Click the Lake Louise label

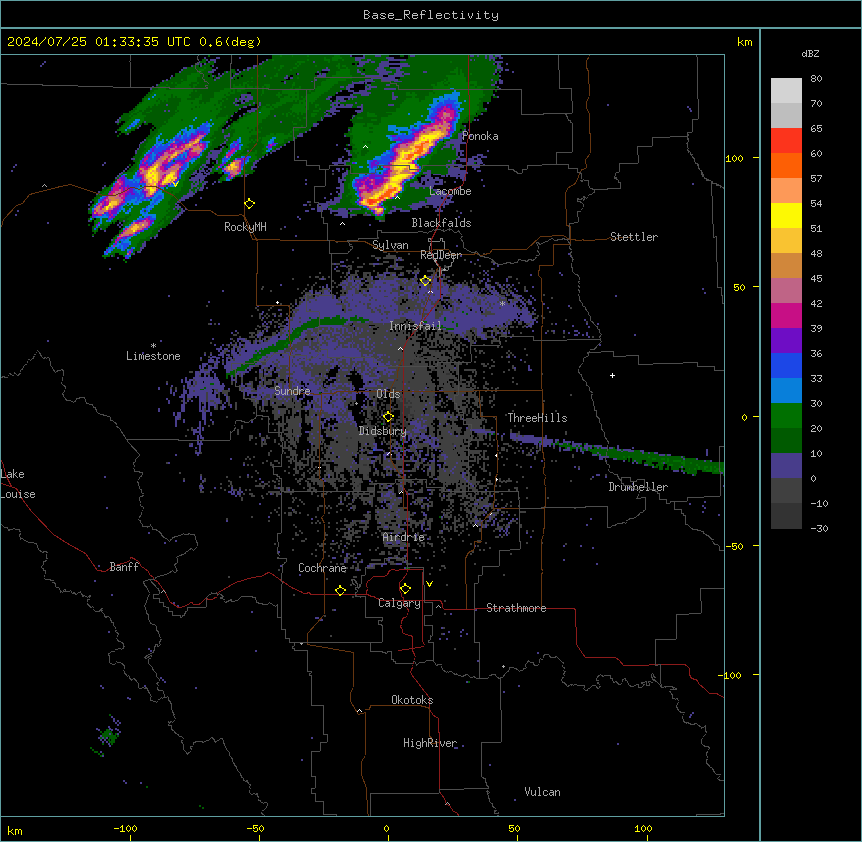click(x=18, y=484)
